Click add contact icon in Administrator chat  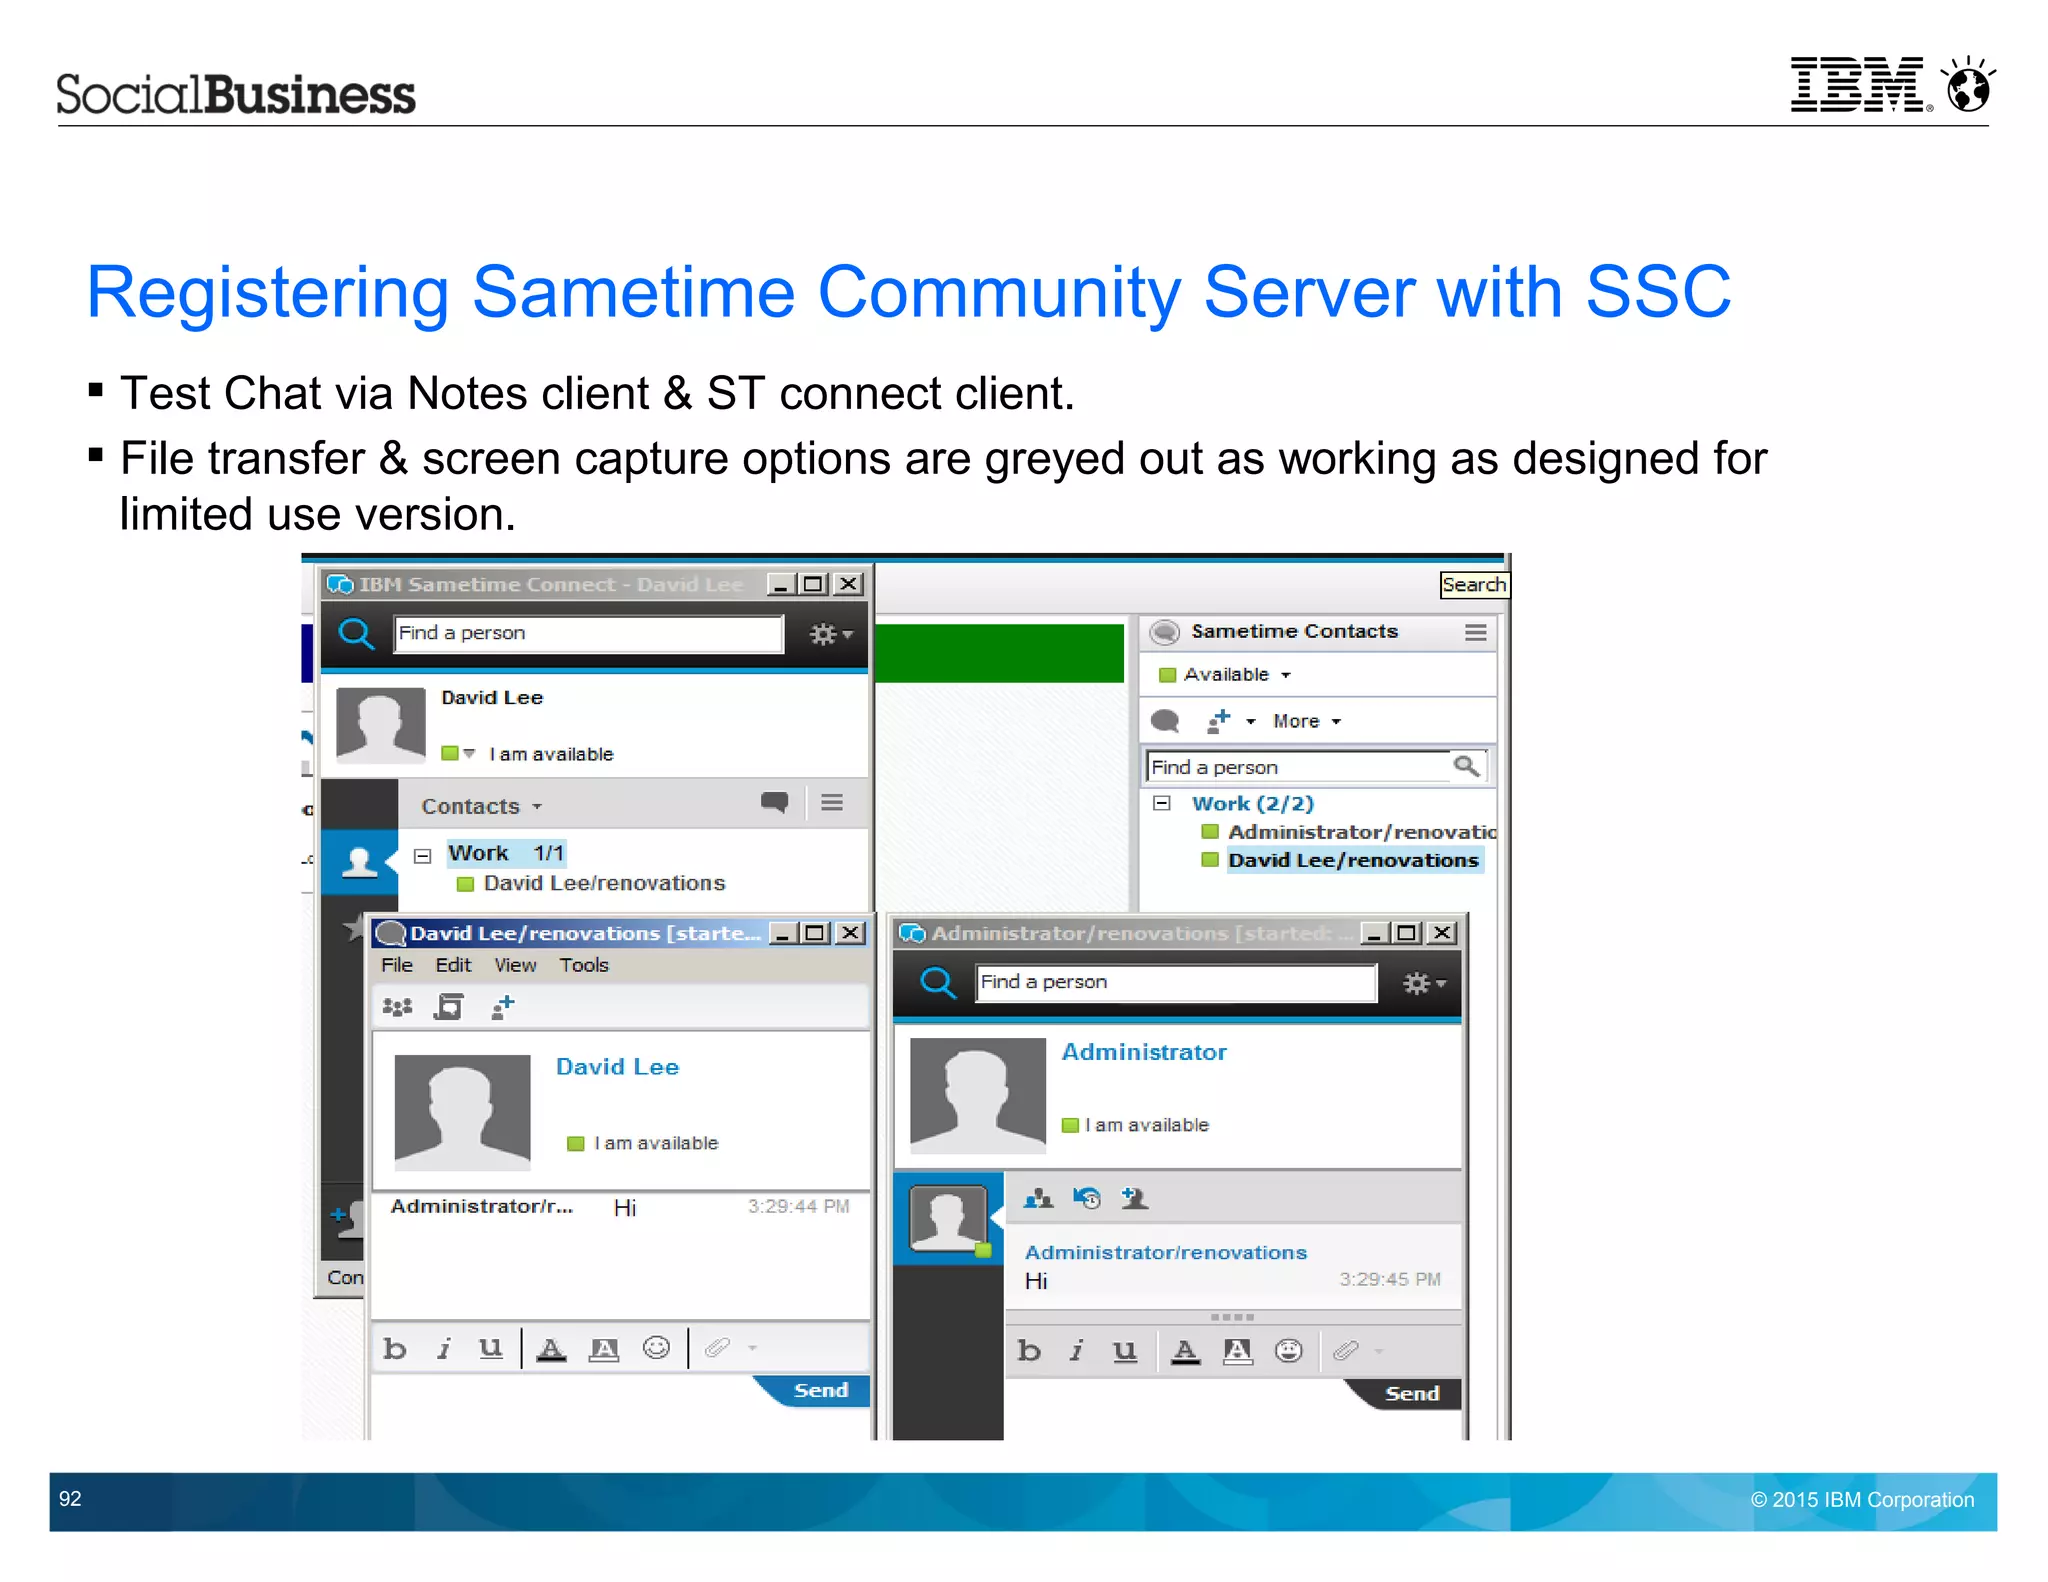[1134, 1198]
